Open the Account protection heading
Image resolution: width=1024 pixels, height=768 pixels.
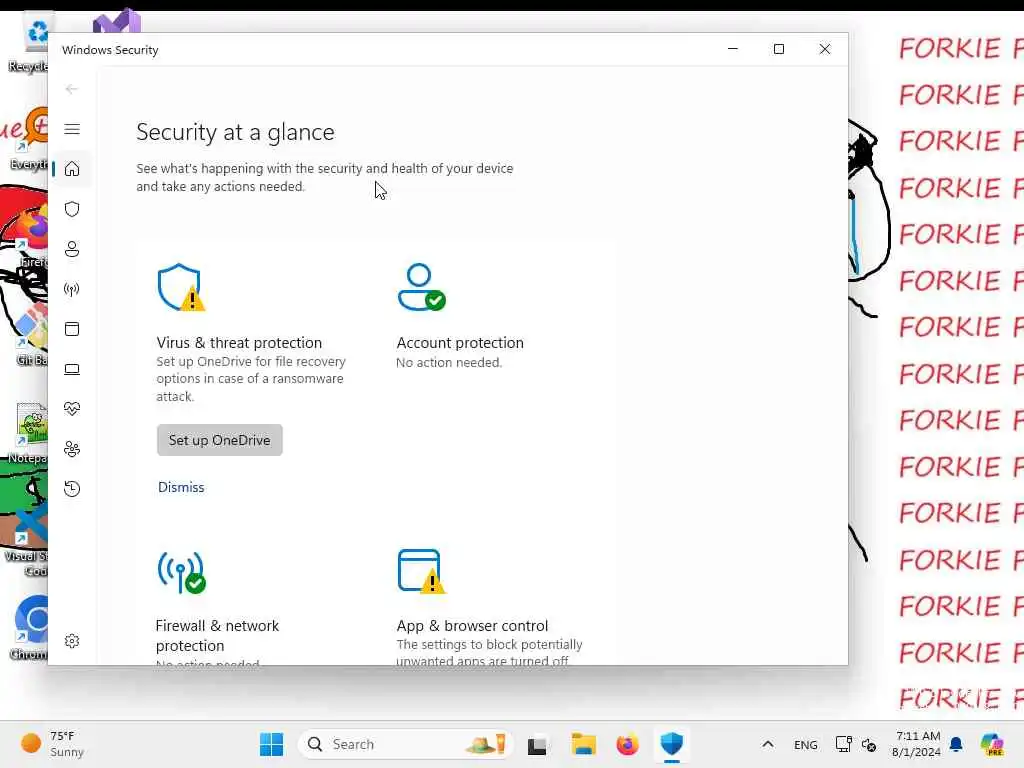pos(460,343)
